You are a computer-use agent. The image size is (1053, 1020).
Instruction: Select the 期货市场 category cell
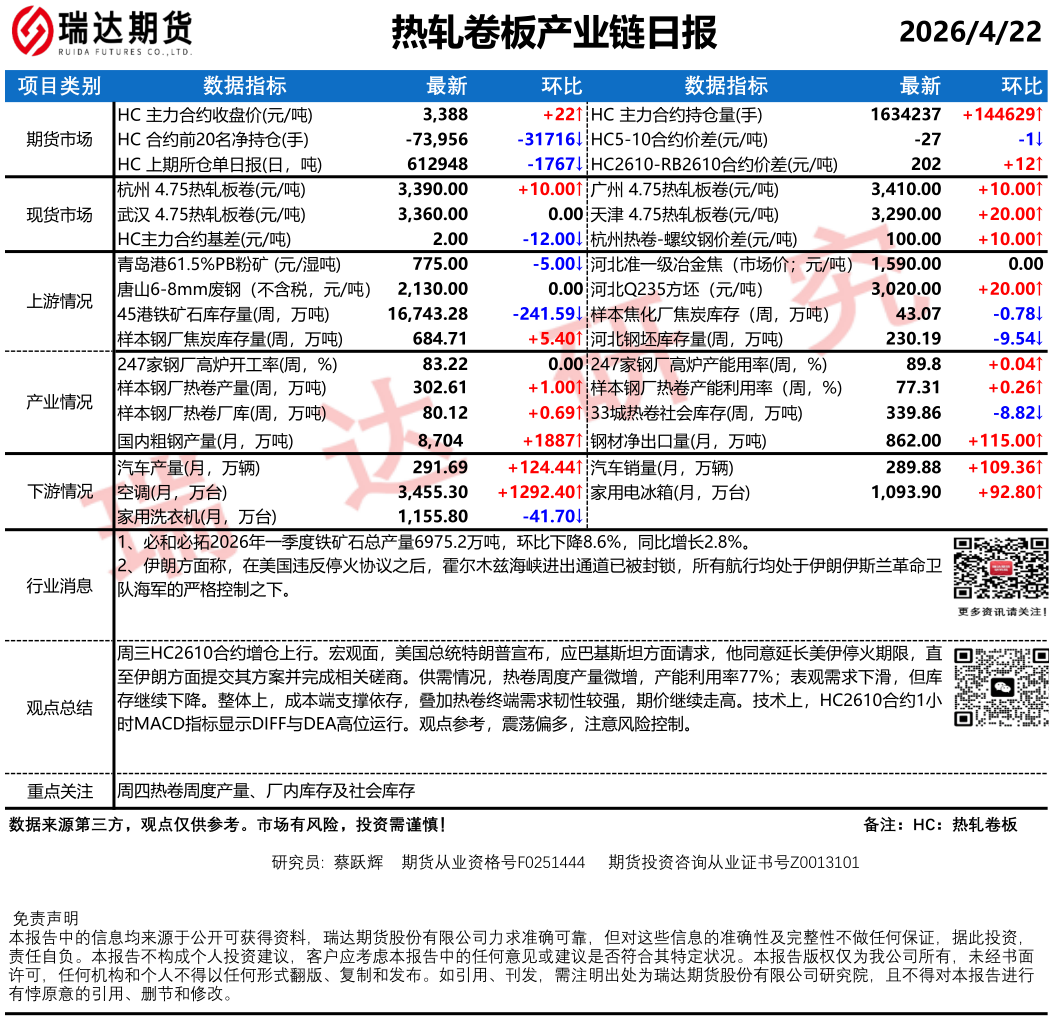pos(59,139)
